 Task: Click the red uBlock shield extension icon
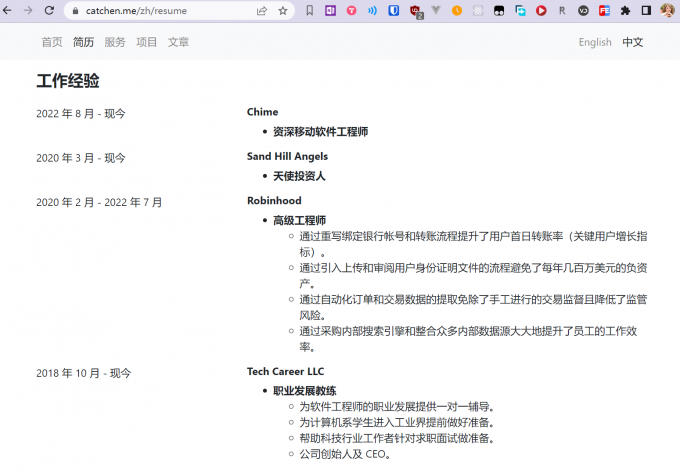click(415, 10)
